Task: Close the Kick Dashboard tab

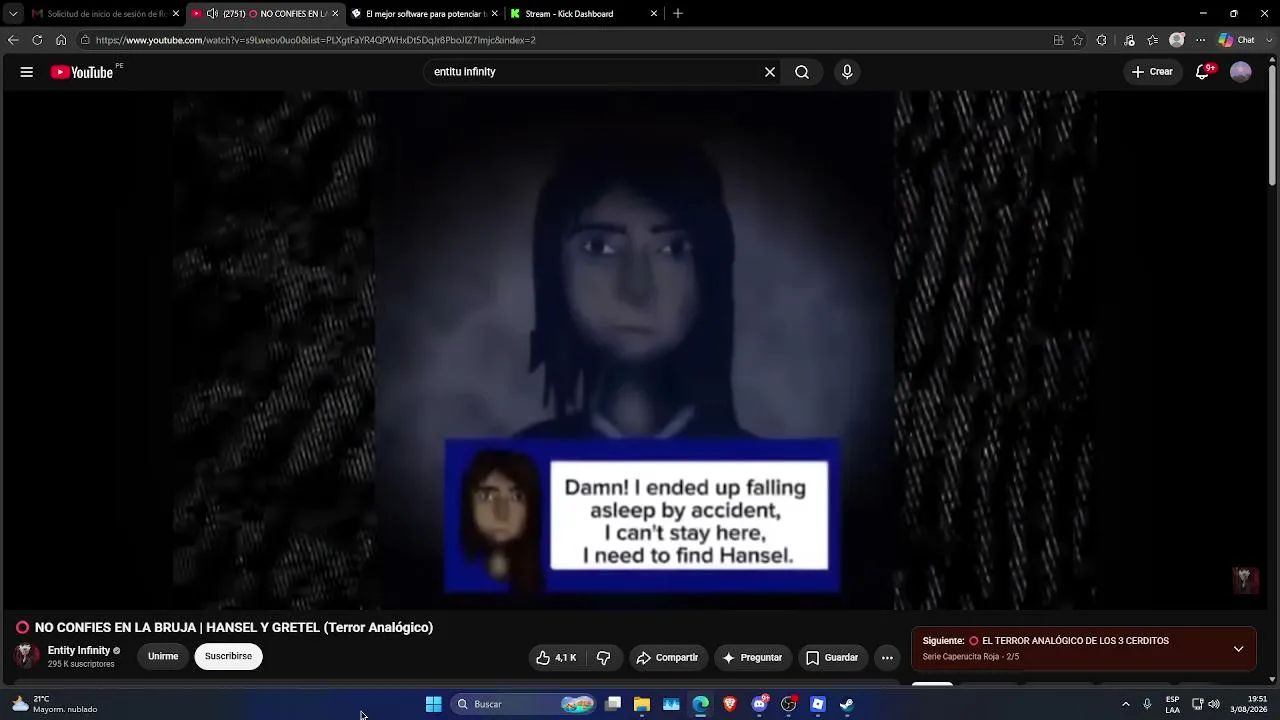Action: (654, 14)
